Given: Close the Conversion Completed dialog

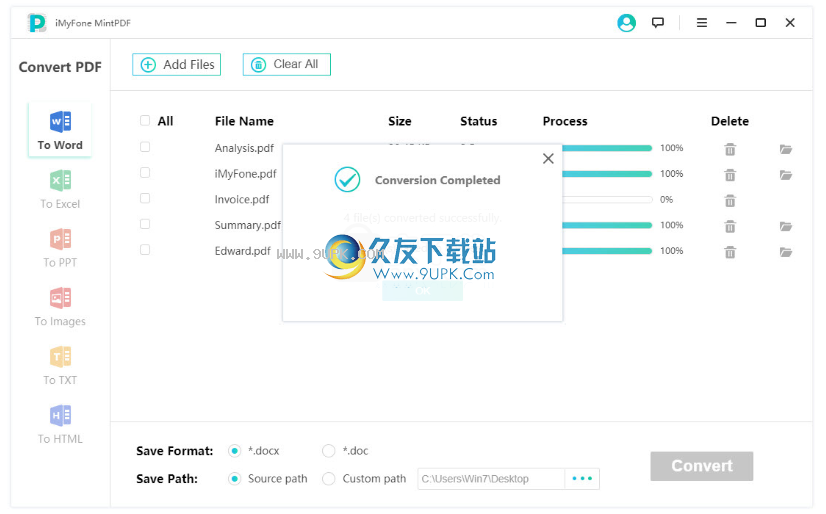Looking at the screenshot, I should pos(548,159).
